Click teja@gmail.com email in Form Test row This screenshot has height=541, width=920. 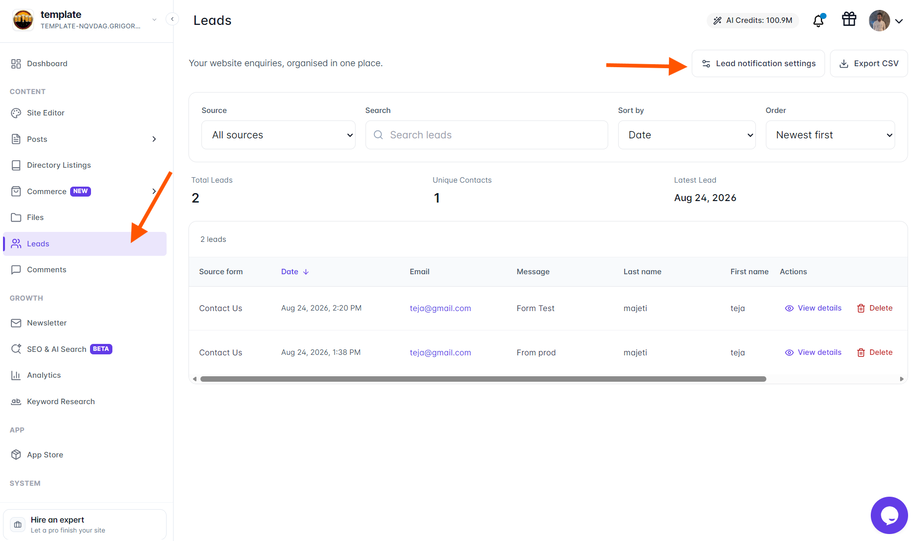[440, 308]
